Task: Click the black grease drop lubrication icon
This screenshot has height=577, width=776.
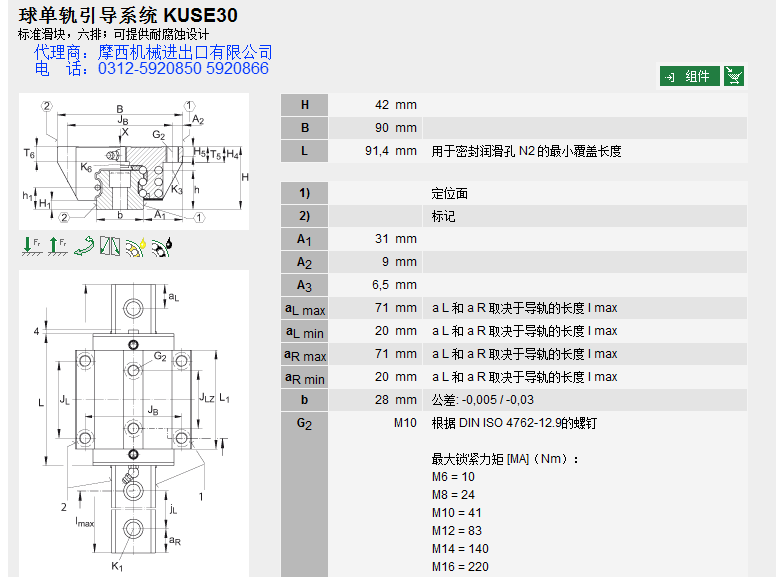Action: click(162, 246)
